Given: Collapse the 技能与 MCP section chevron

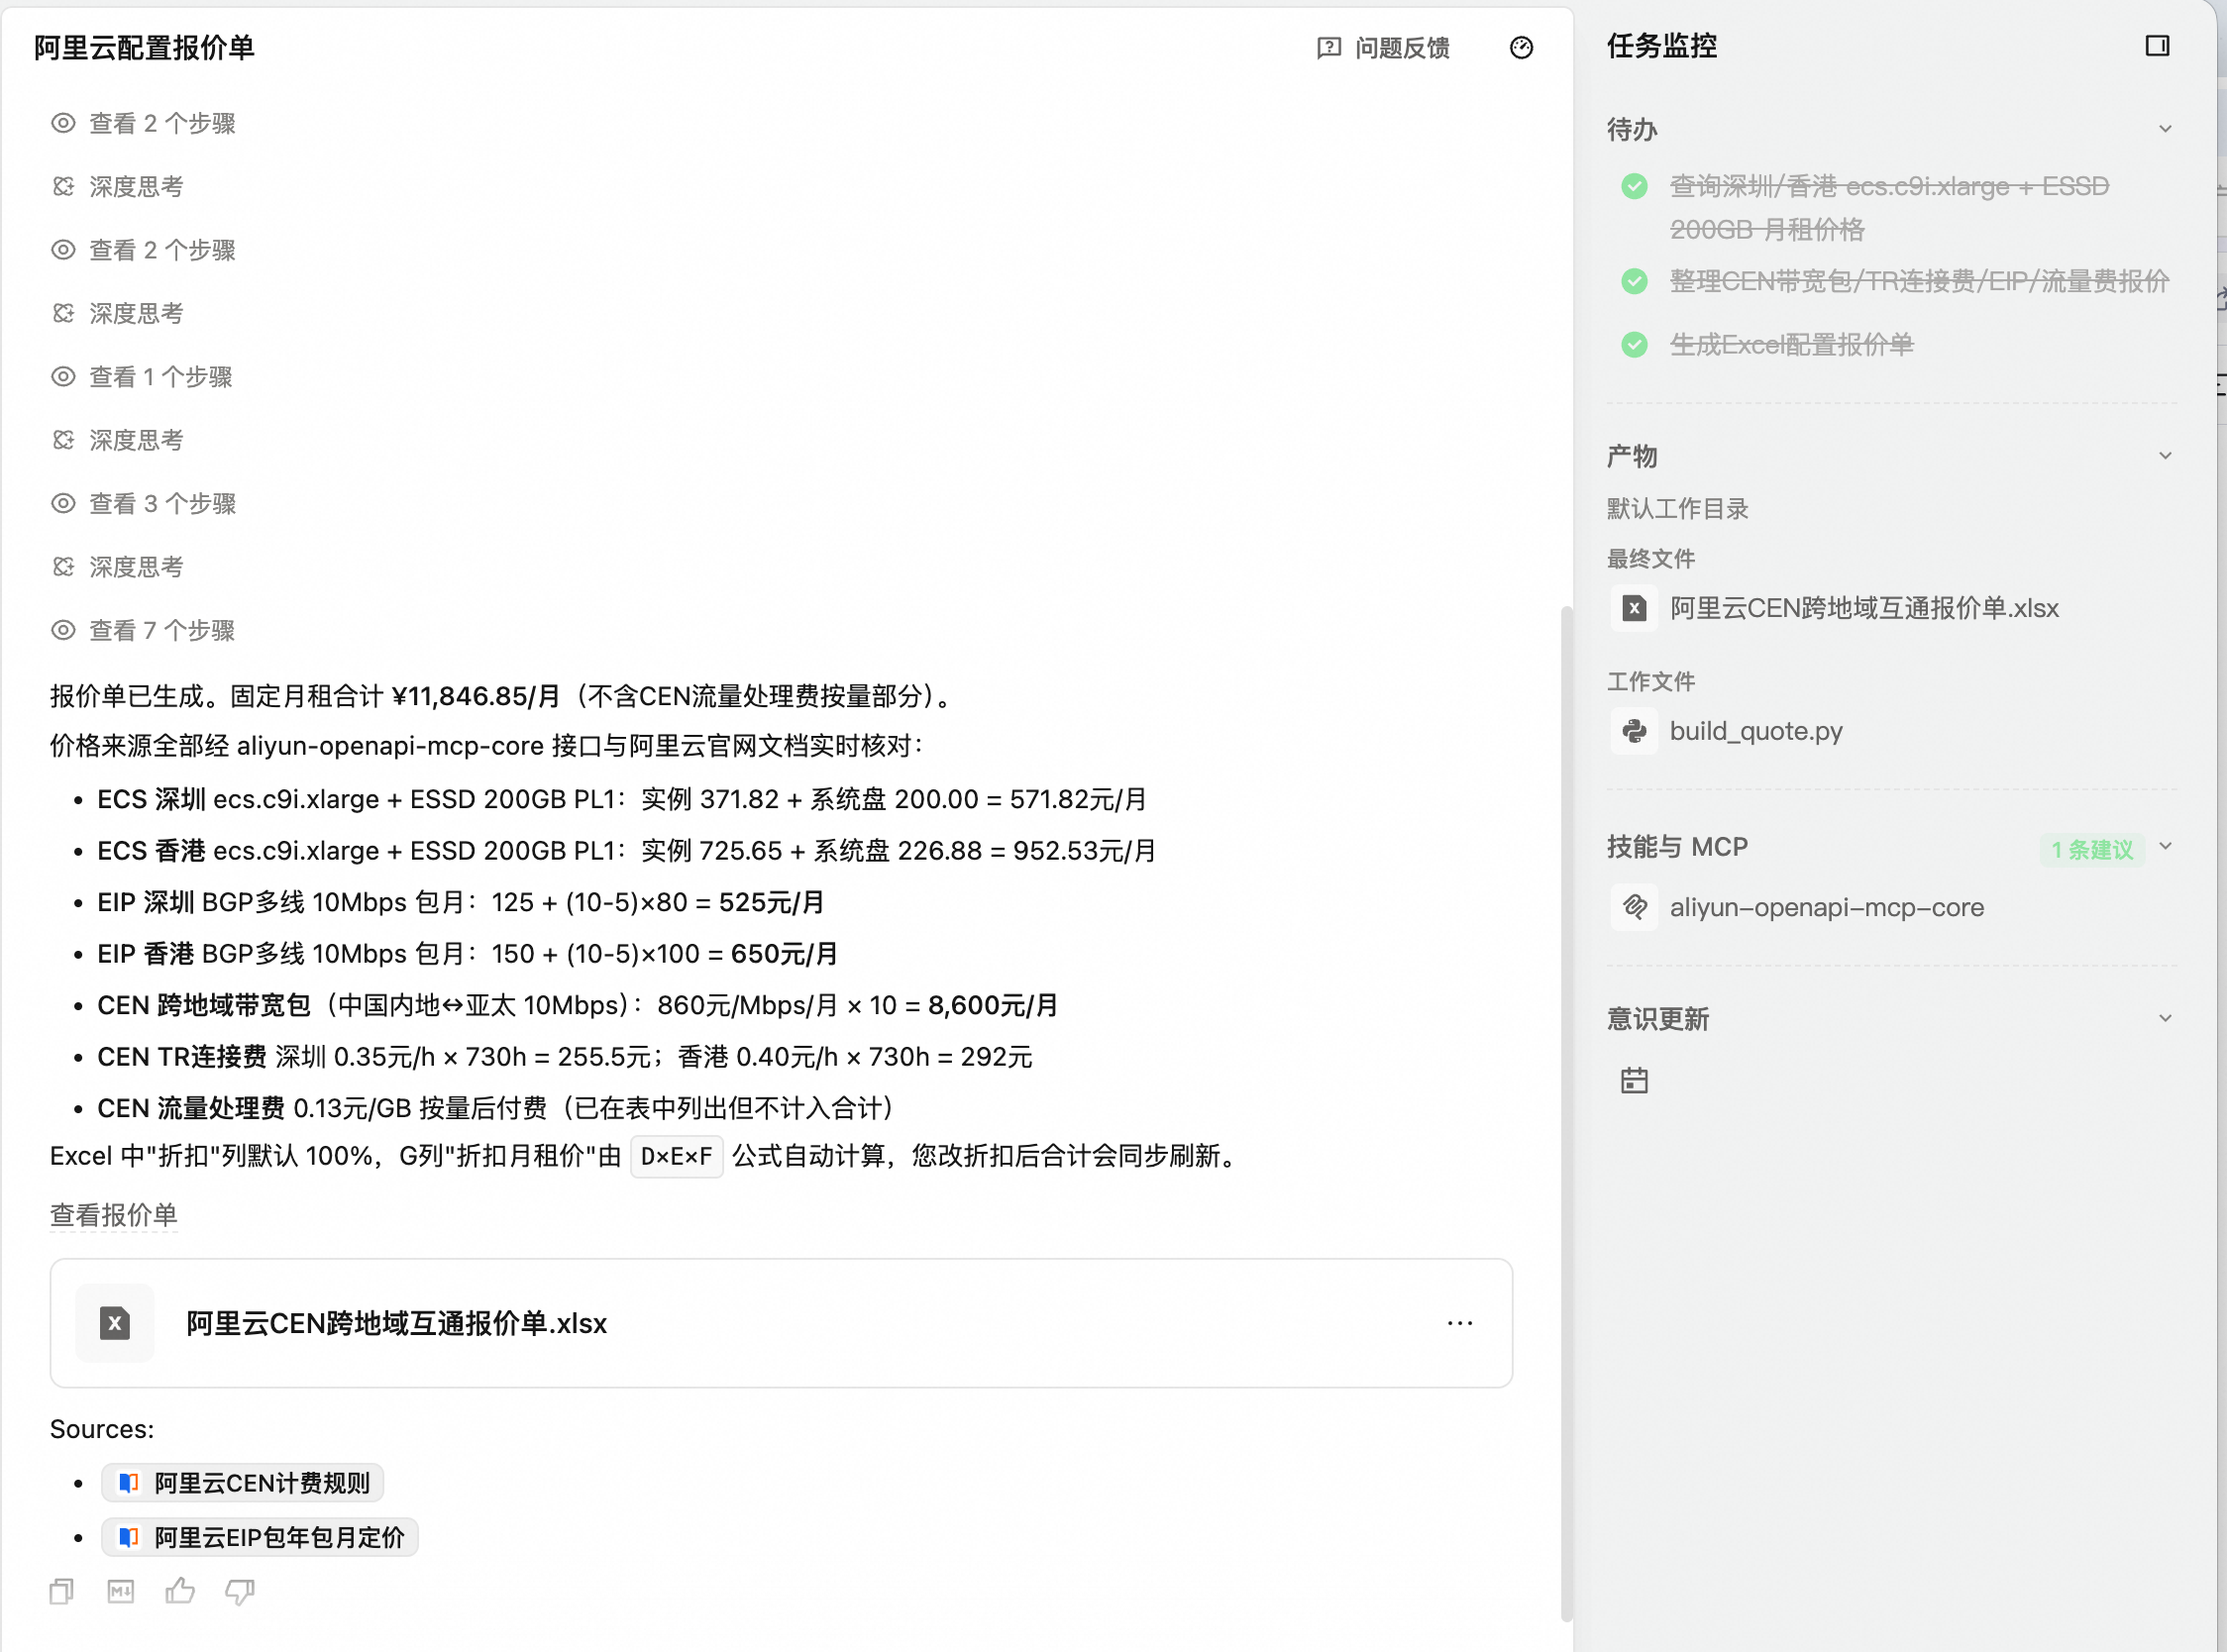Looking at the screenshot, I should point(2165,847).
